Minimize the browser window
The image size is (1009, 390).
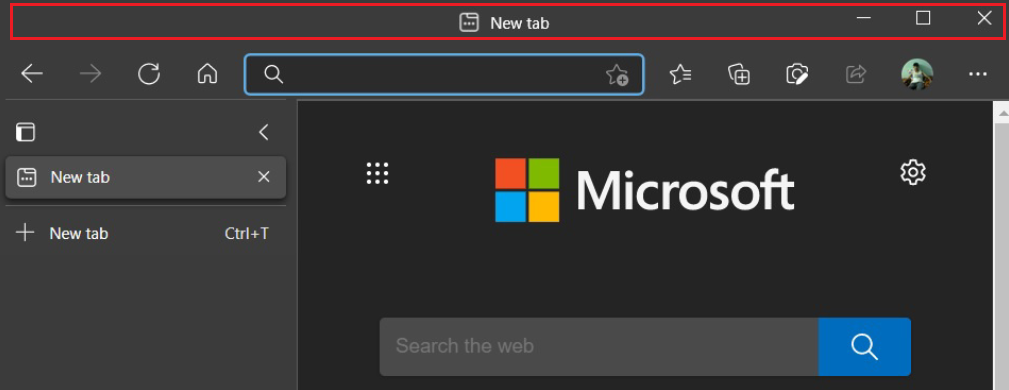(x=864, y=19)
